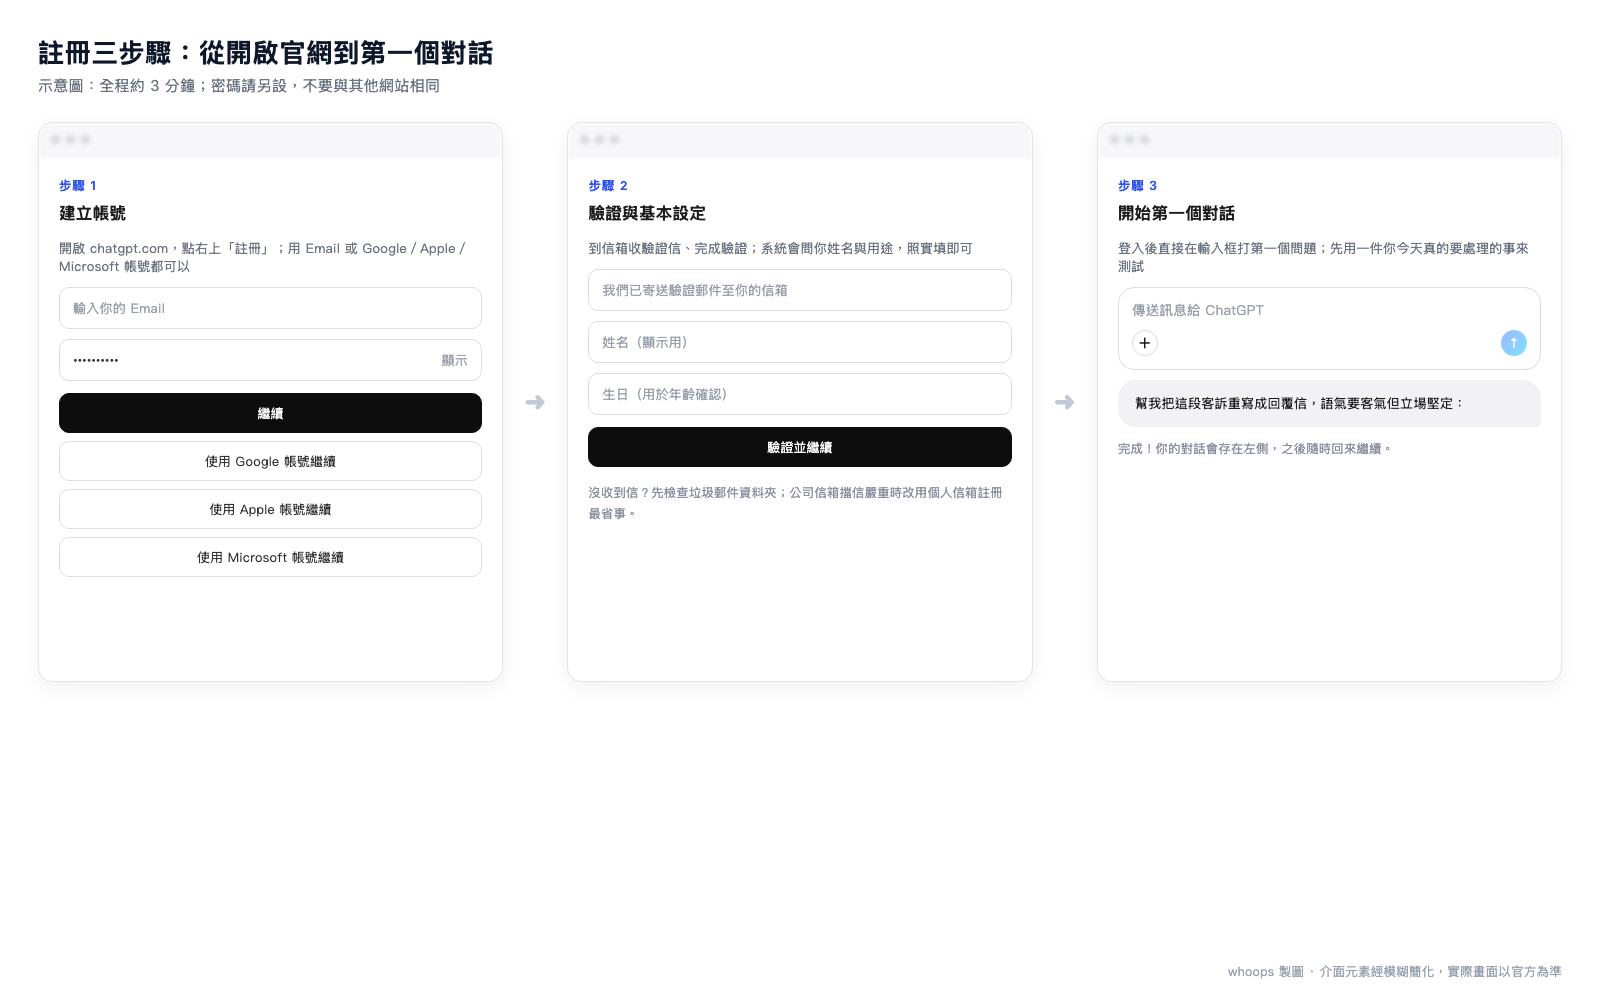Choose 使用 Microsoft 帳號繼續
1600x1000 pixels.
click(270, 557)
